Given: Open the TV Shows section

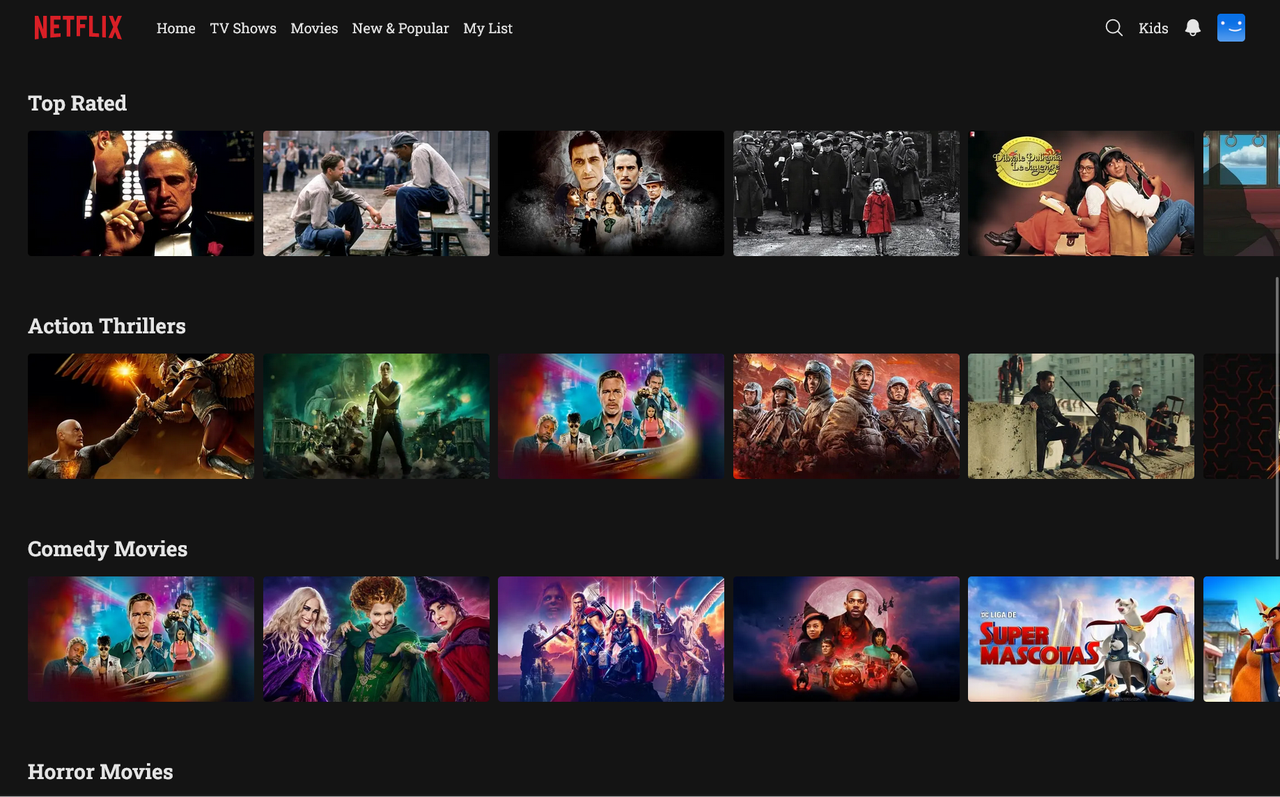Looking at the screenshot, I should (x=243, y=28).
